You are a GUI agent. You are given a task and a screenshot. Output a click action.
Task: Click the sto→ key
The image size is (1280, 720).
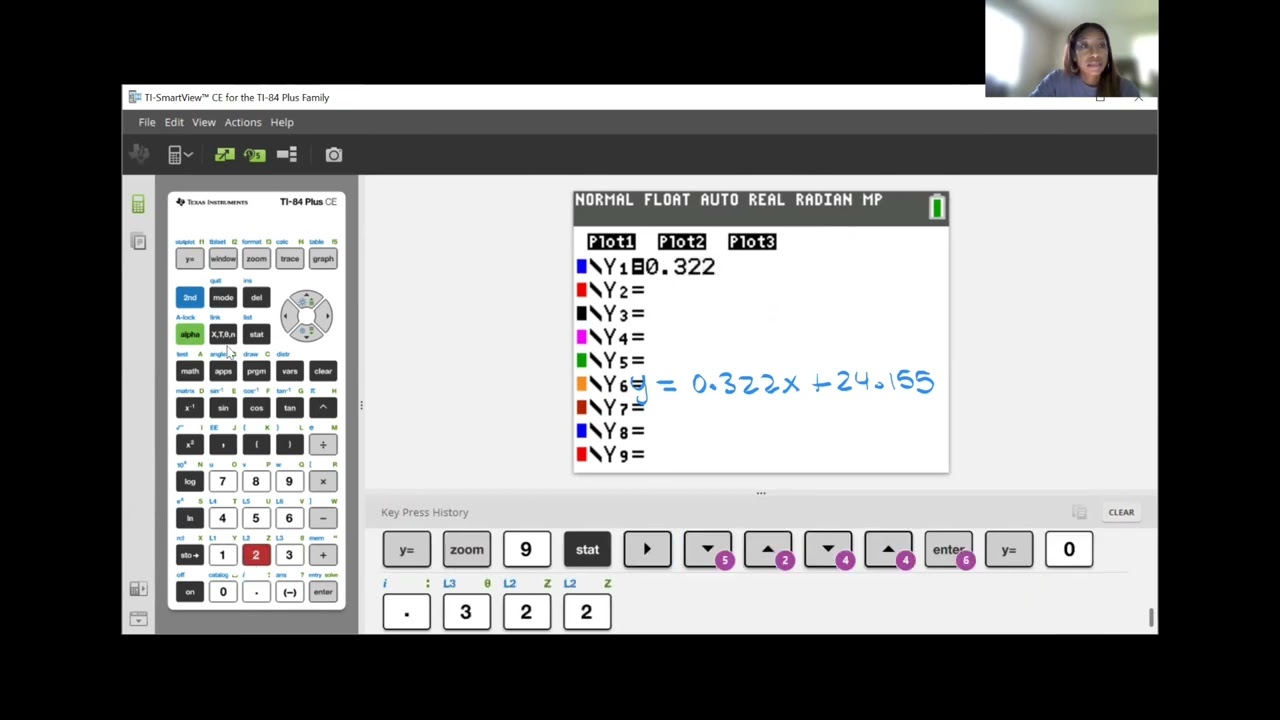pos(190,555)
